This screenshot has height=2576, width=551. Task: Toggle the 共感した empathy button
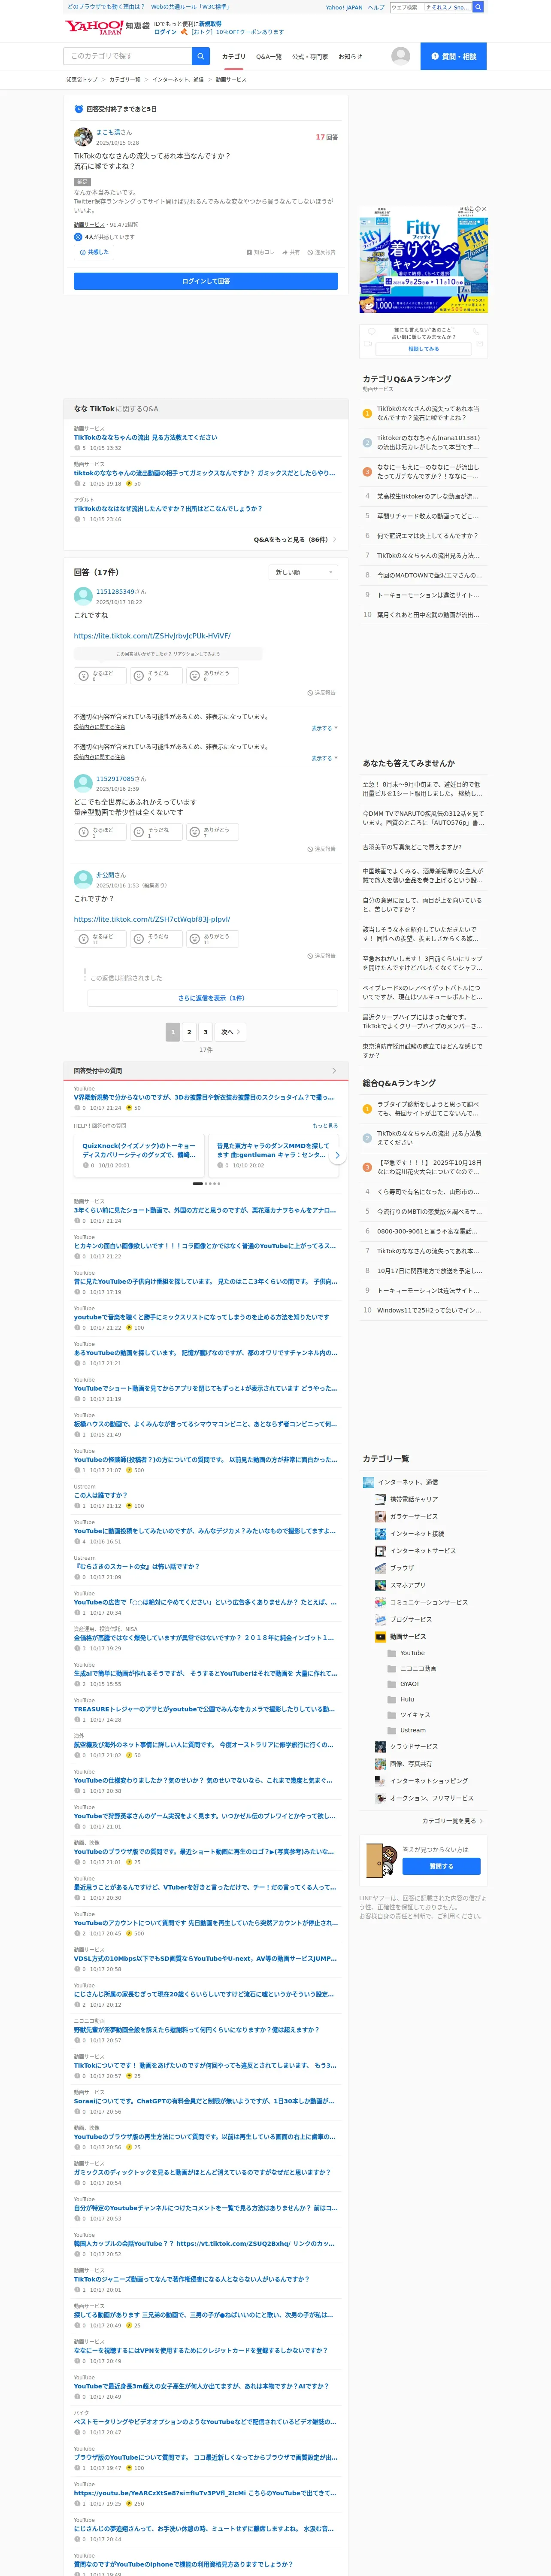click(x=93, y=252)
